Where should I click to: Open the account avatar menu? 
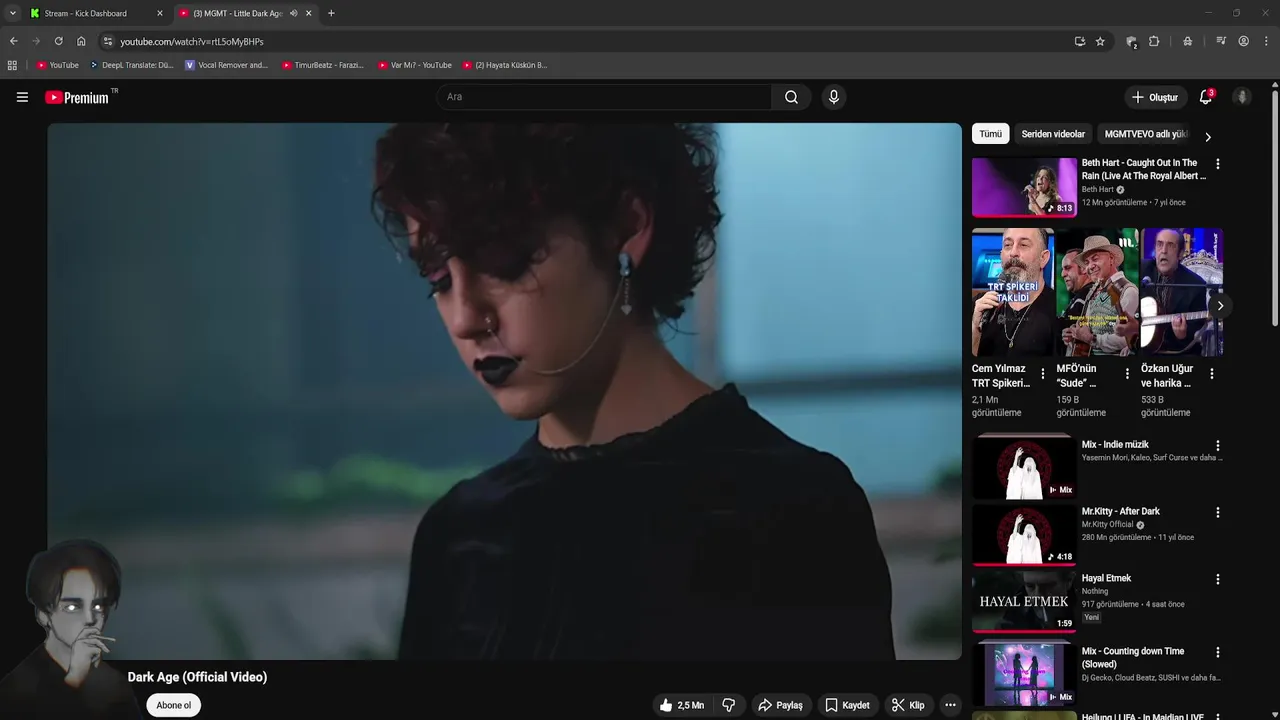point(1242,97)
